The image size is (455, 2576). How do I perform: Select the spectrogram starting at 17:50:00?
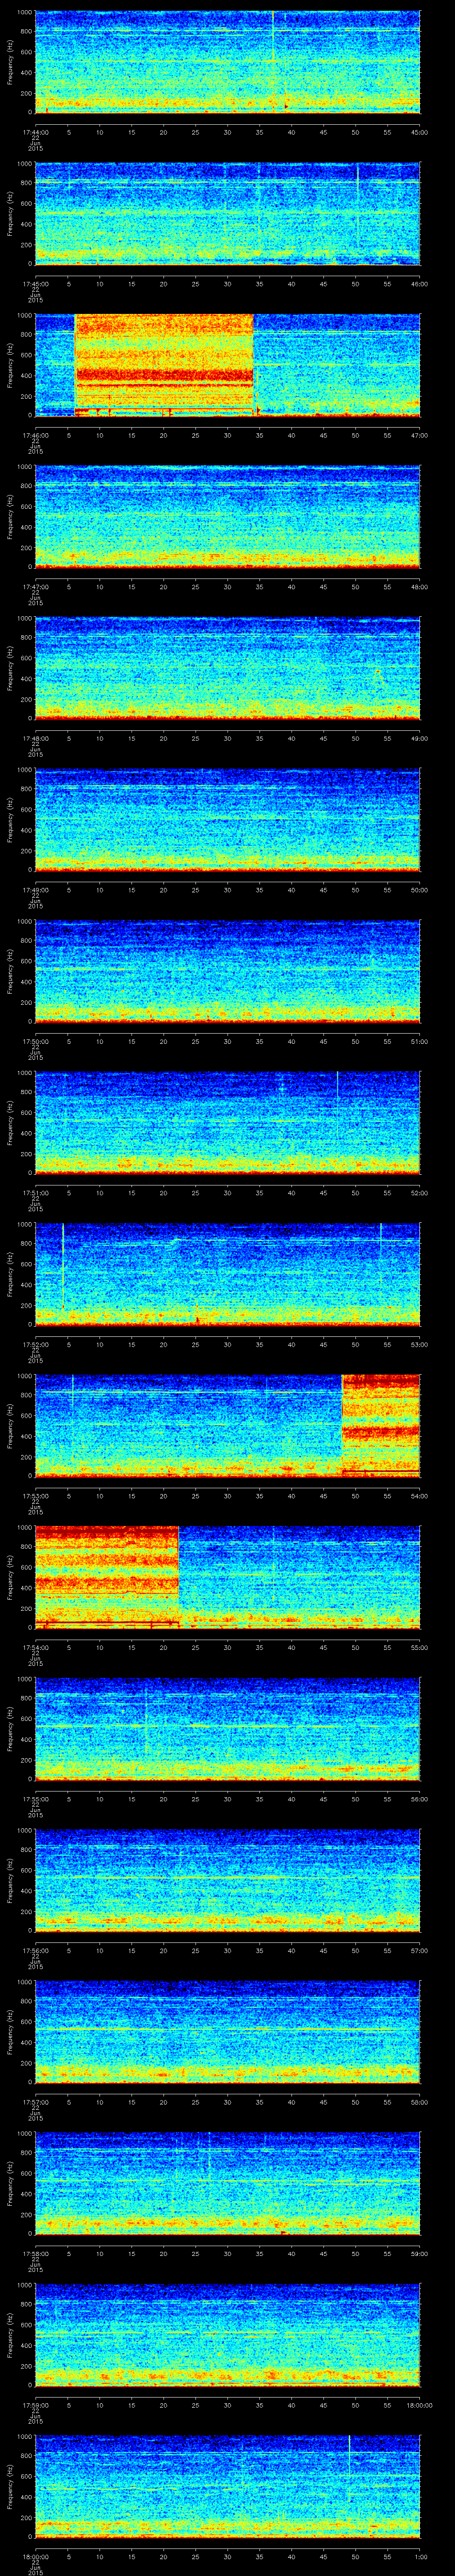click(x=228, y=972)
